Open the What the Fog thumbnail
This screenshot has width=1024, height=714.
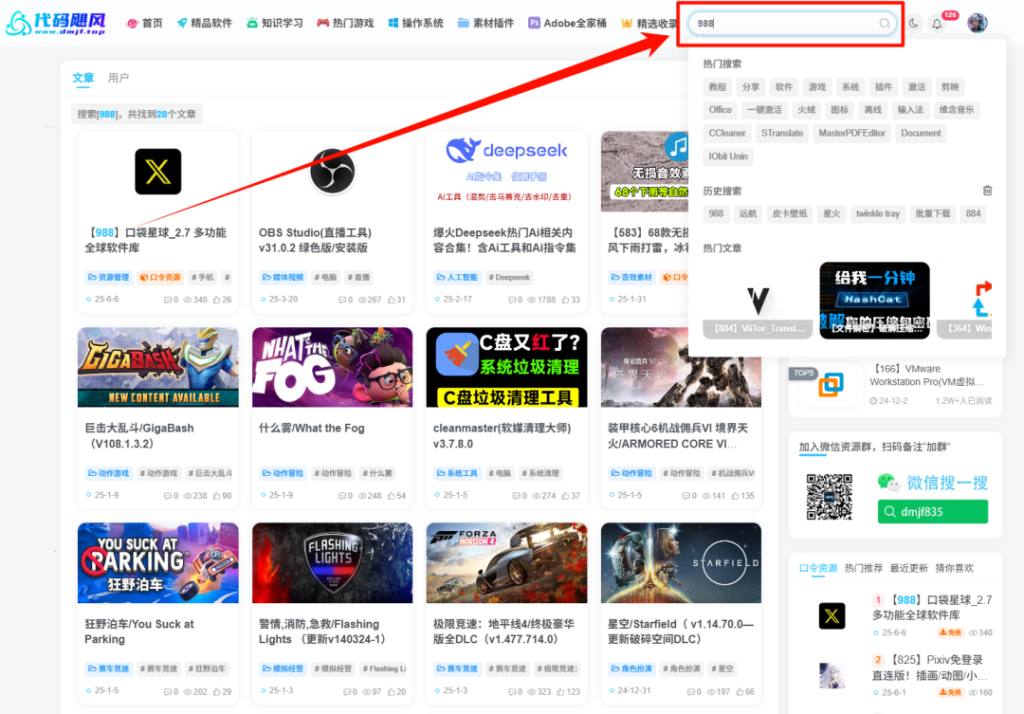pyautogui.click(x=332, y=367)
